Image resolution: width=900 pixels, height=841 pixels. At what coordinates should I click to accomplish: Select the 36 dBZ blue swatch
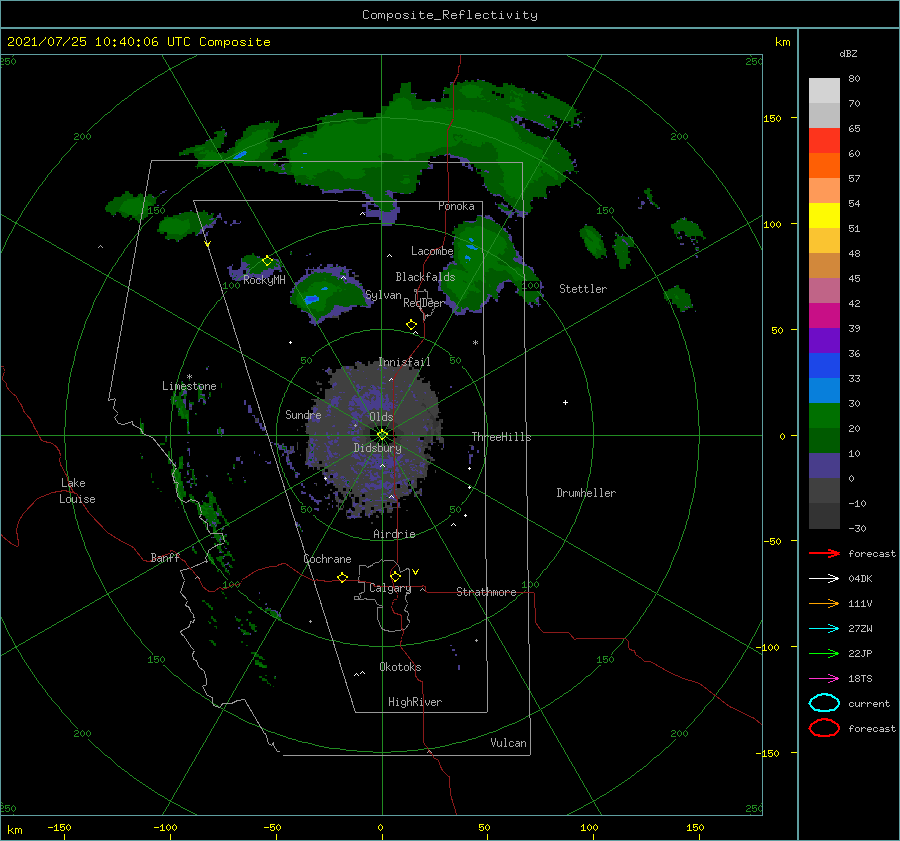824,365
